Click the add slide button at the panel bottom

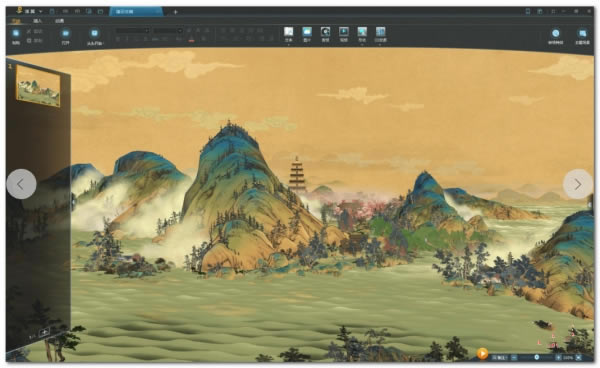[45, 332]
